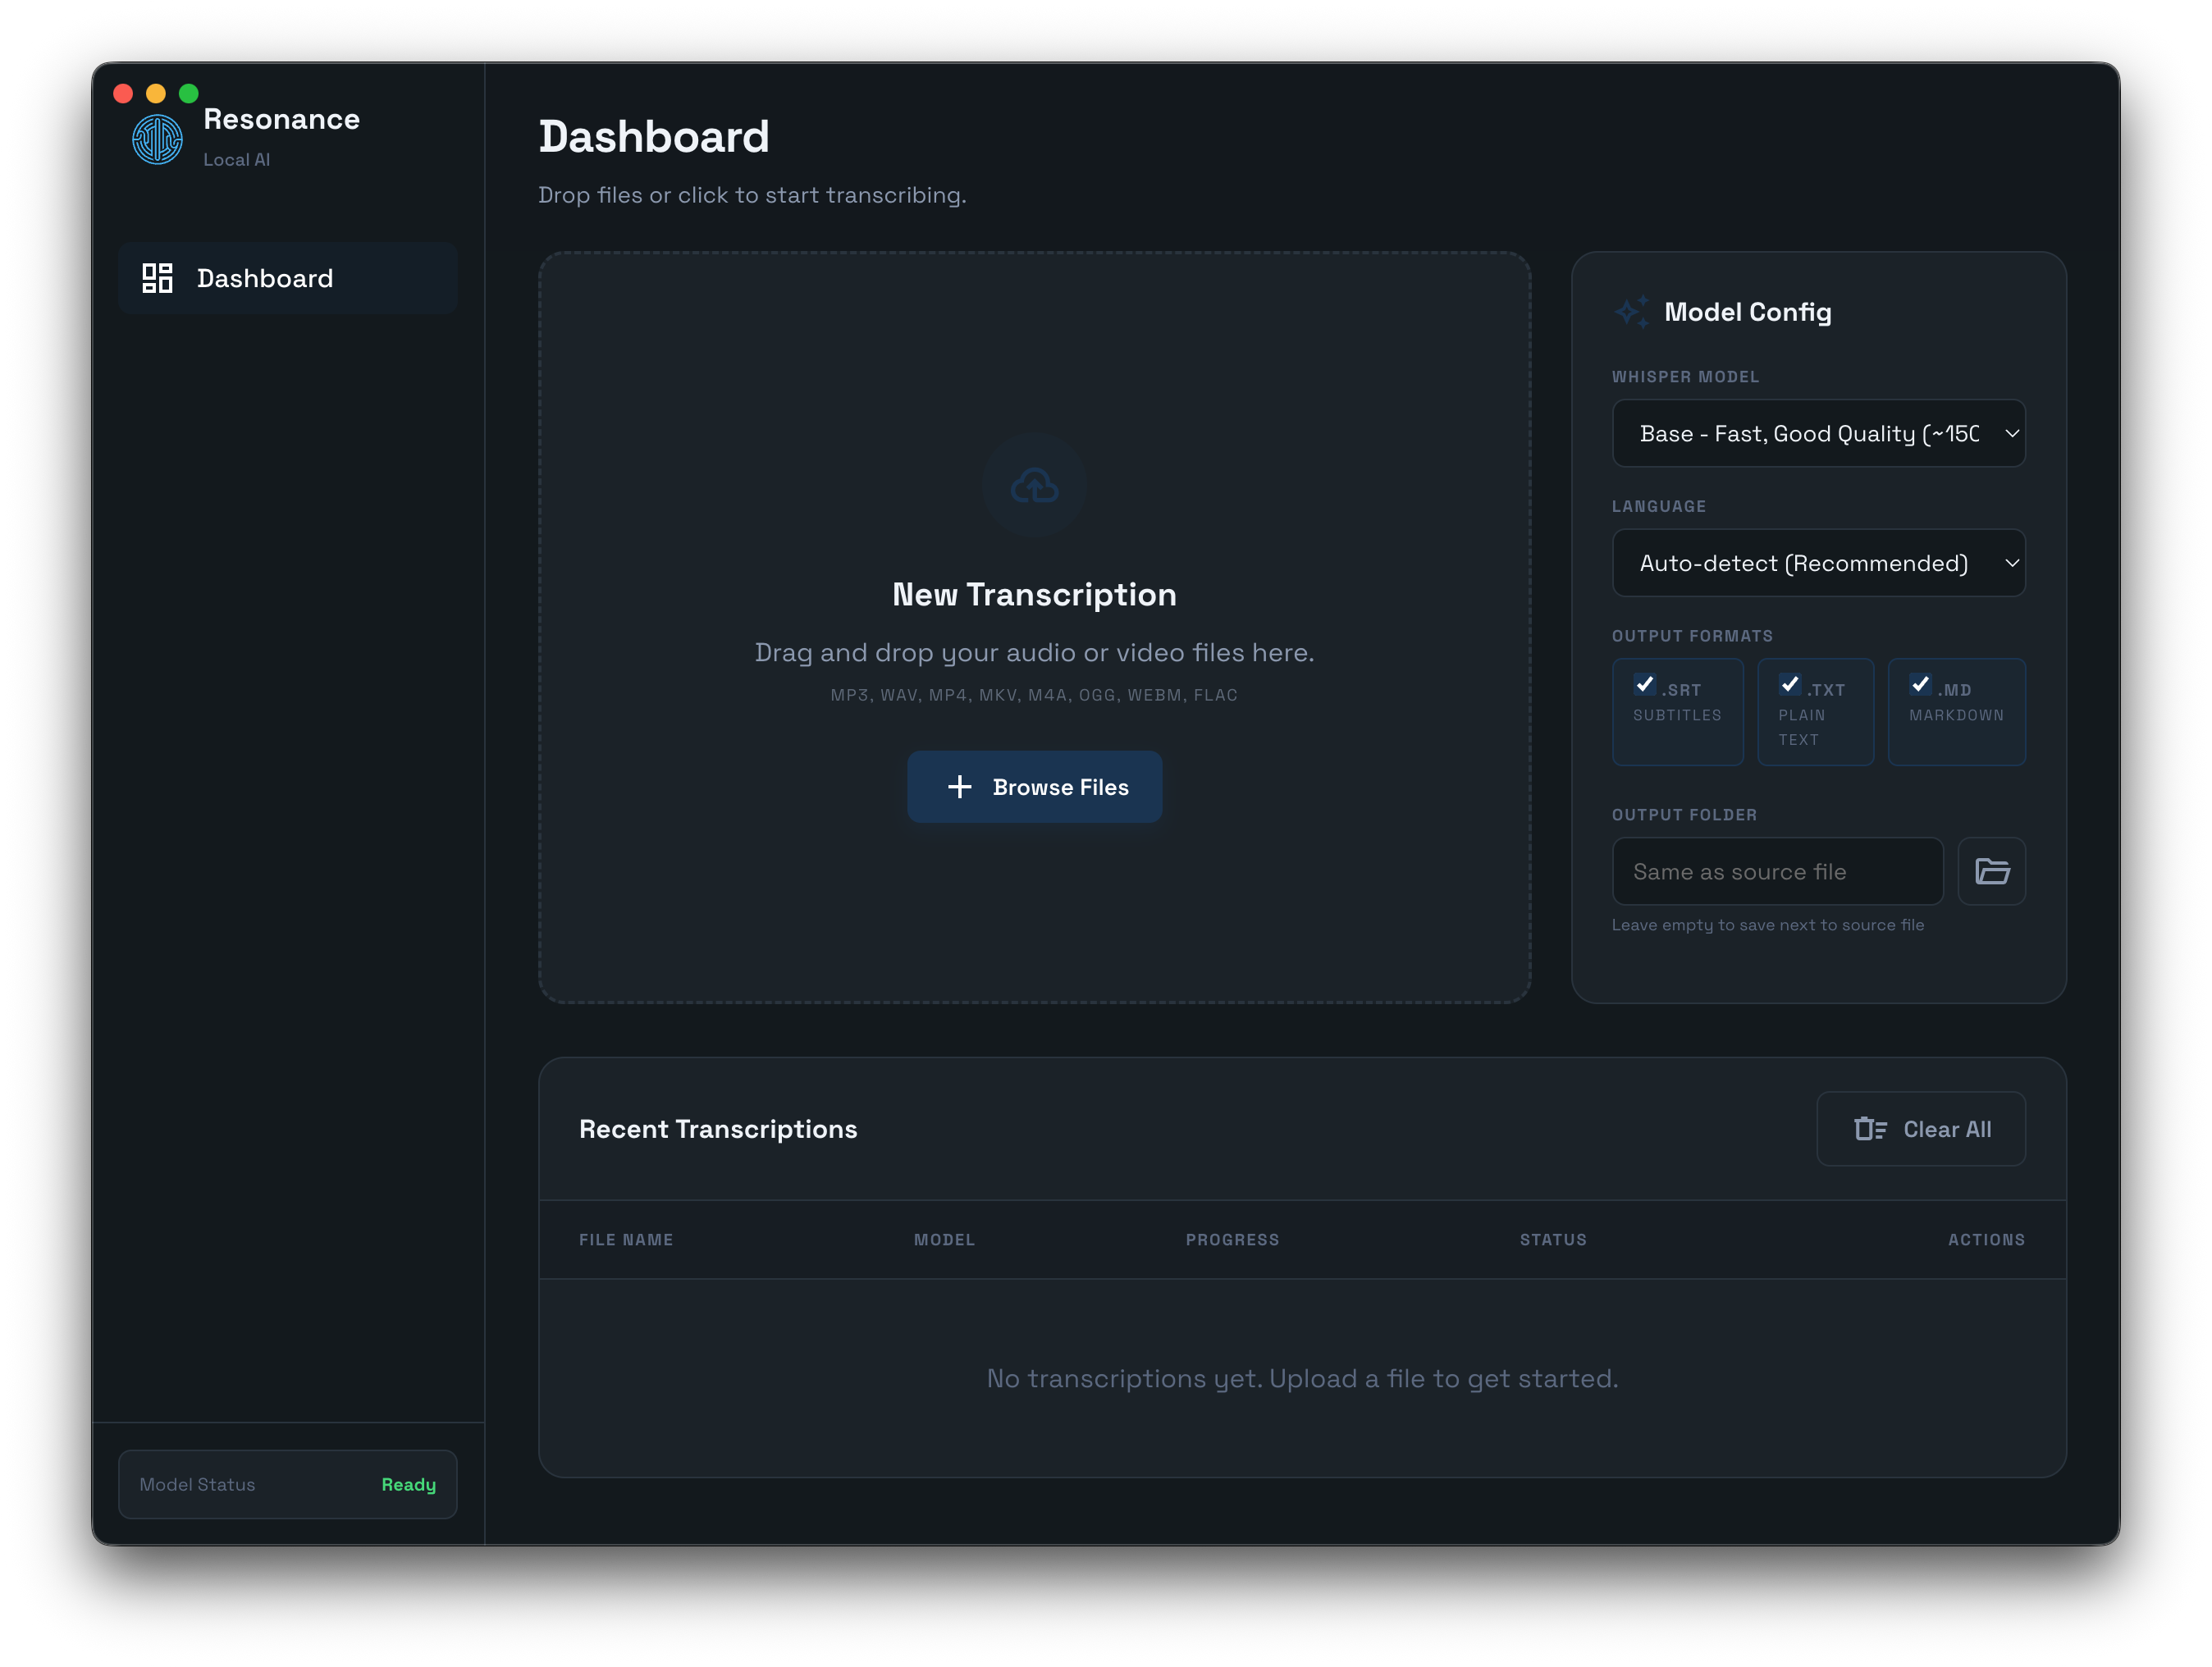Image resolution: width=2212 pixels, height=1667 pixels.
Task: Click the Recent Transcriptions section header
Action: coord(718,1128)
